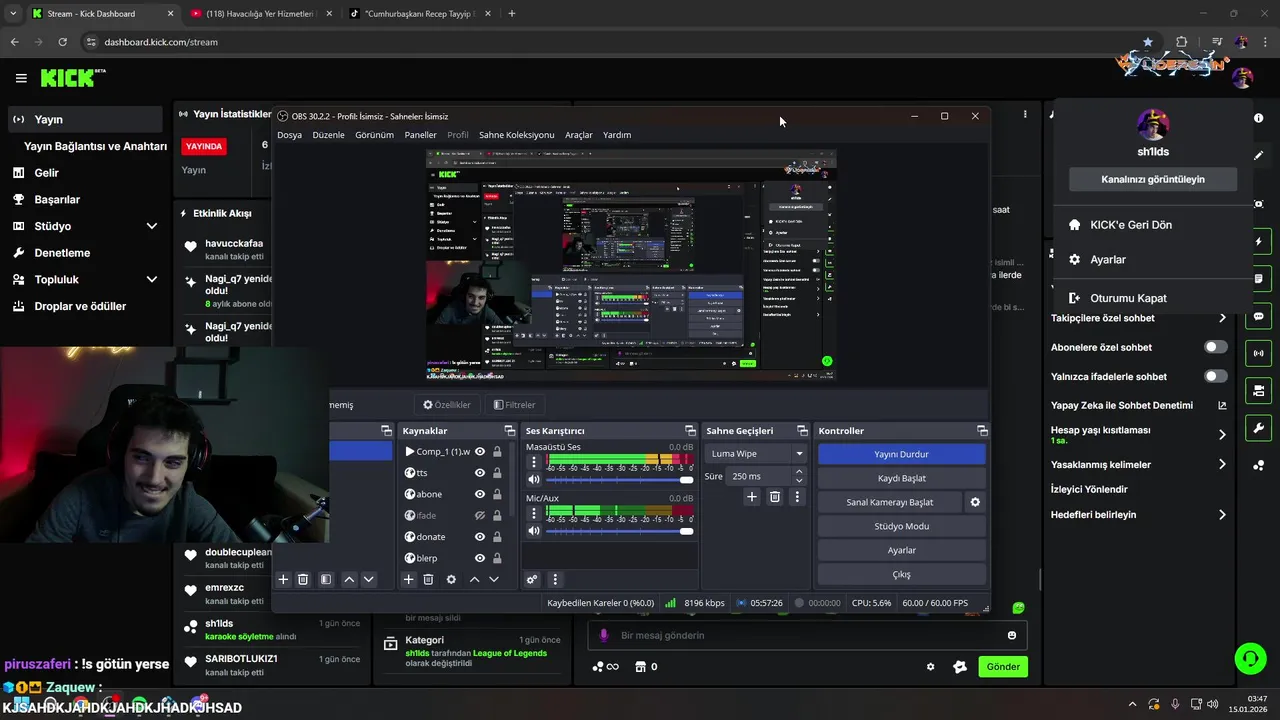Open Mic/Aux three-dot options
The width and height of the screenshot is (1280, 720).
[x=534, y=513]
